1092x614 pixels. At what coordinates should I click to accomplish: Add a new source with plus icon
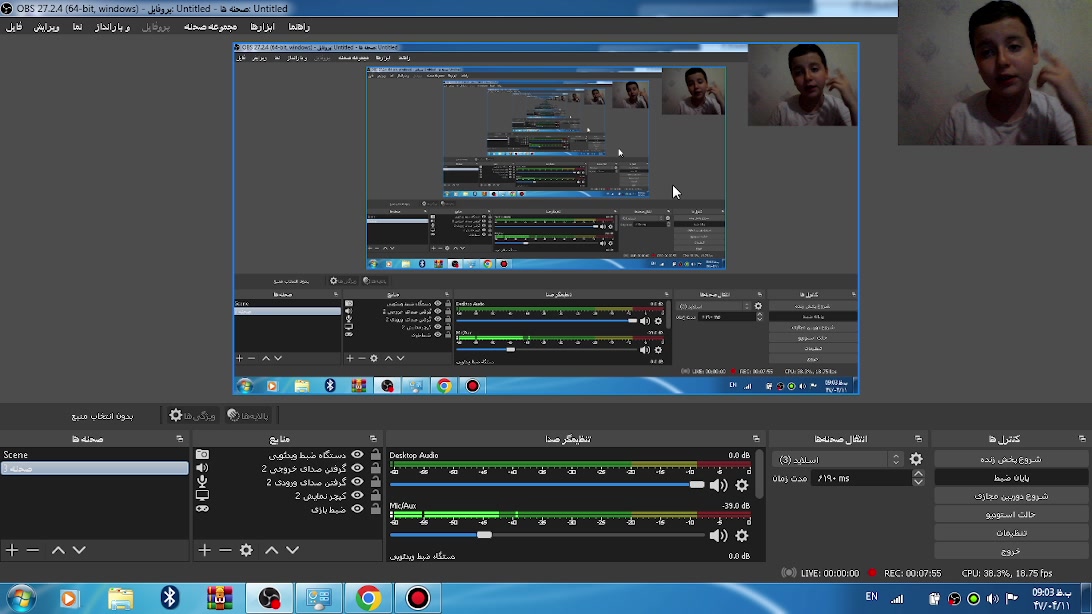pyautogui.click(x=204, y=550)
